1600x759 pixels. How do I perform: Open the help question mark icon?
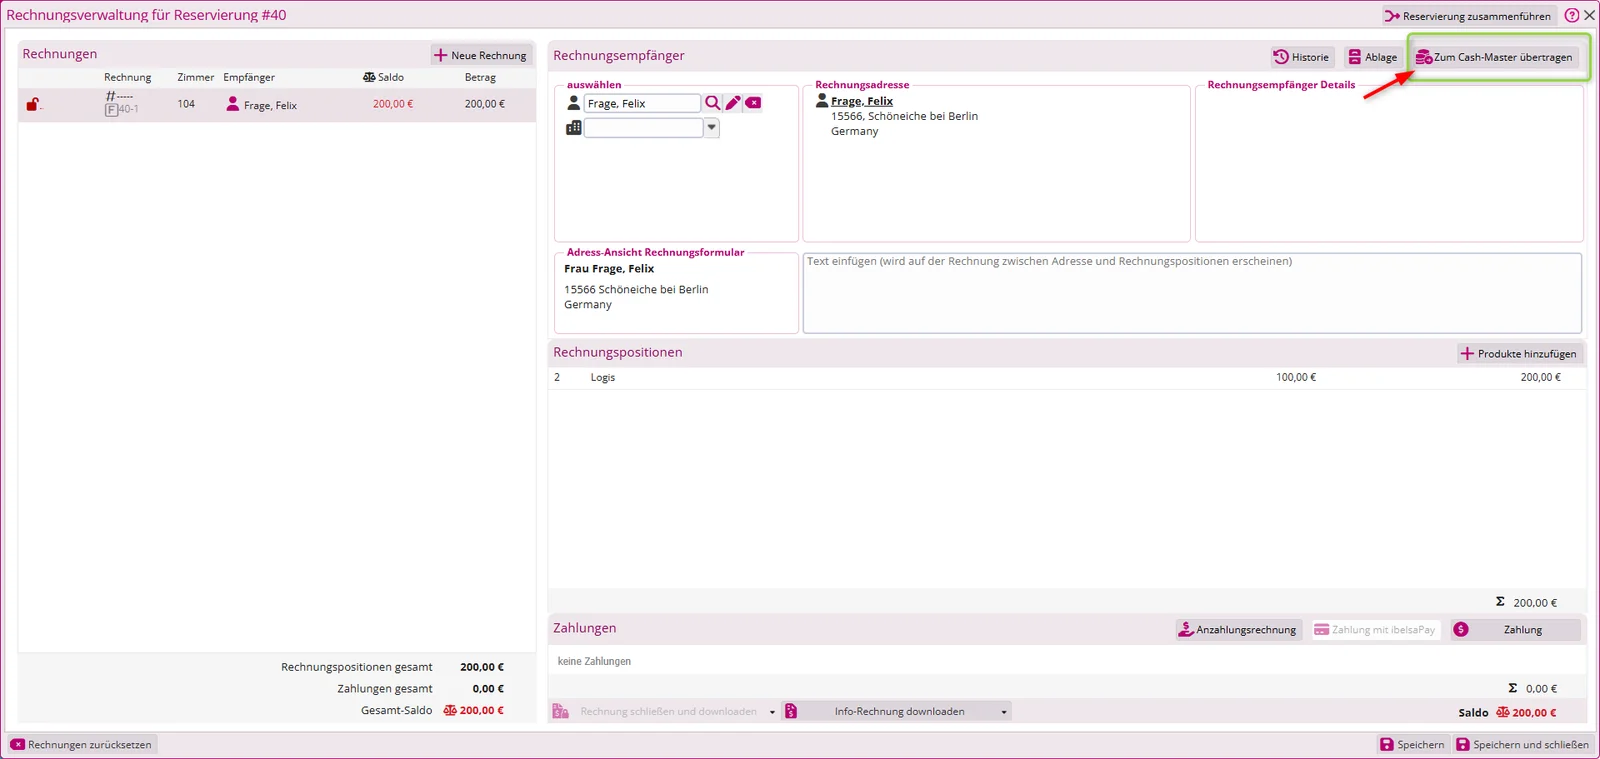(x=1571, y=15)
